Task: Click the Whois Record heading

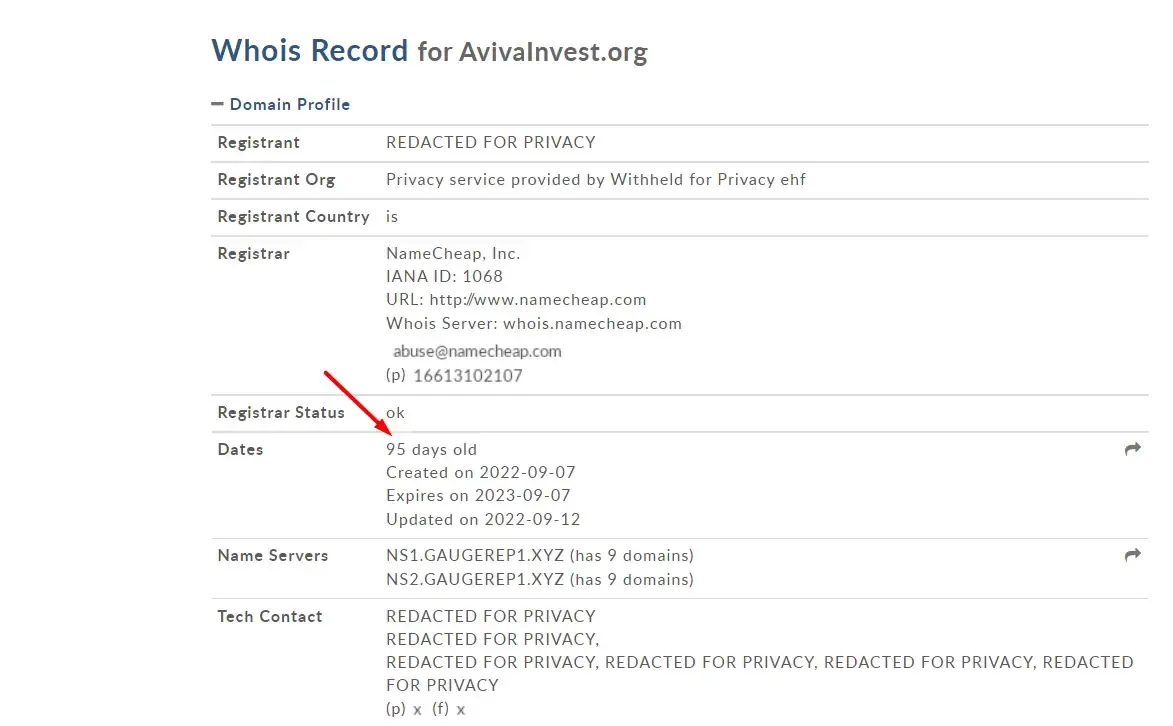Action: point(310,50)
